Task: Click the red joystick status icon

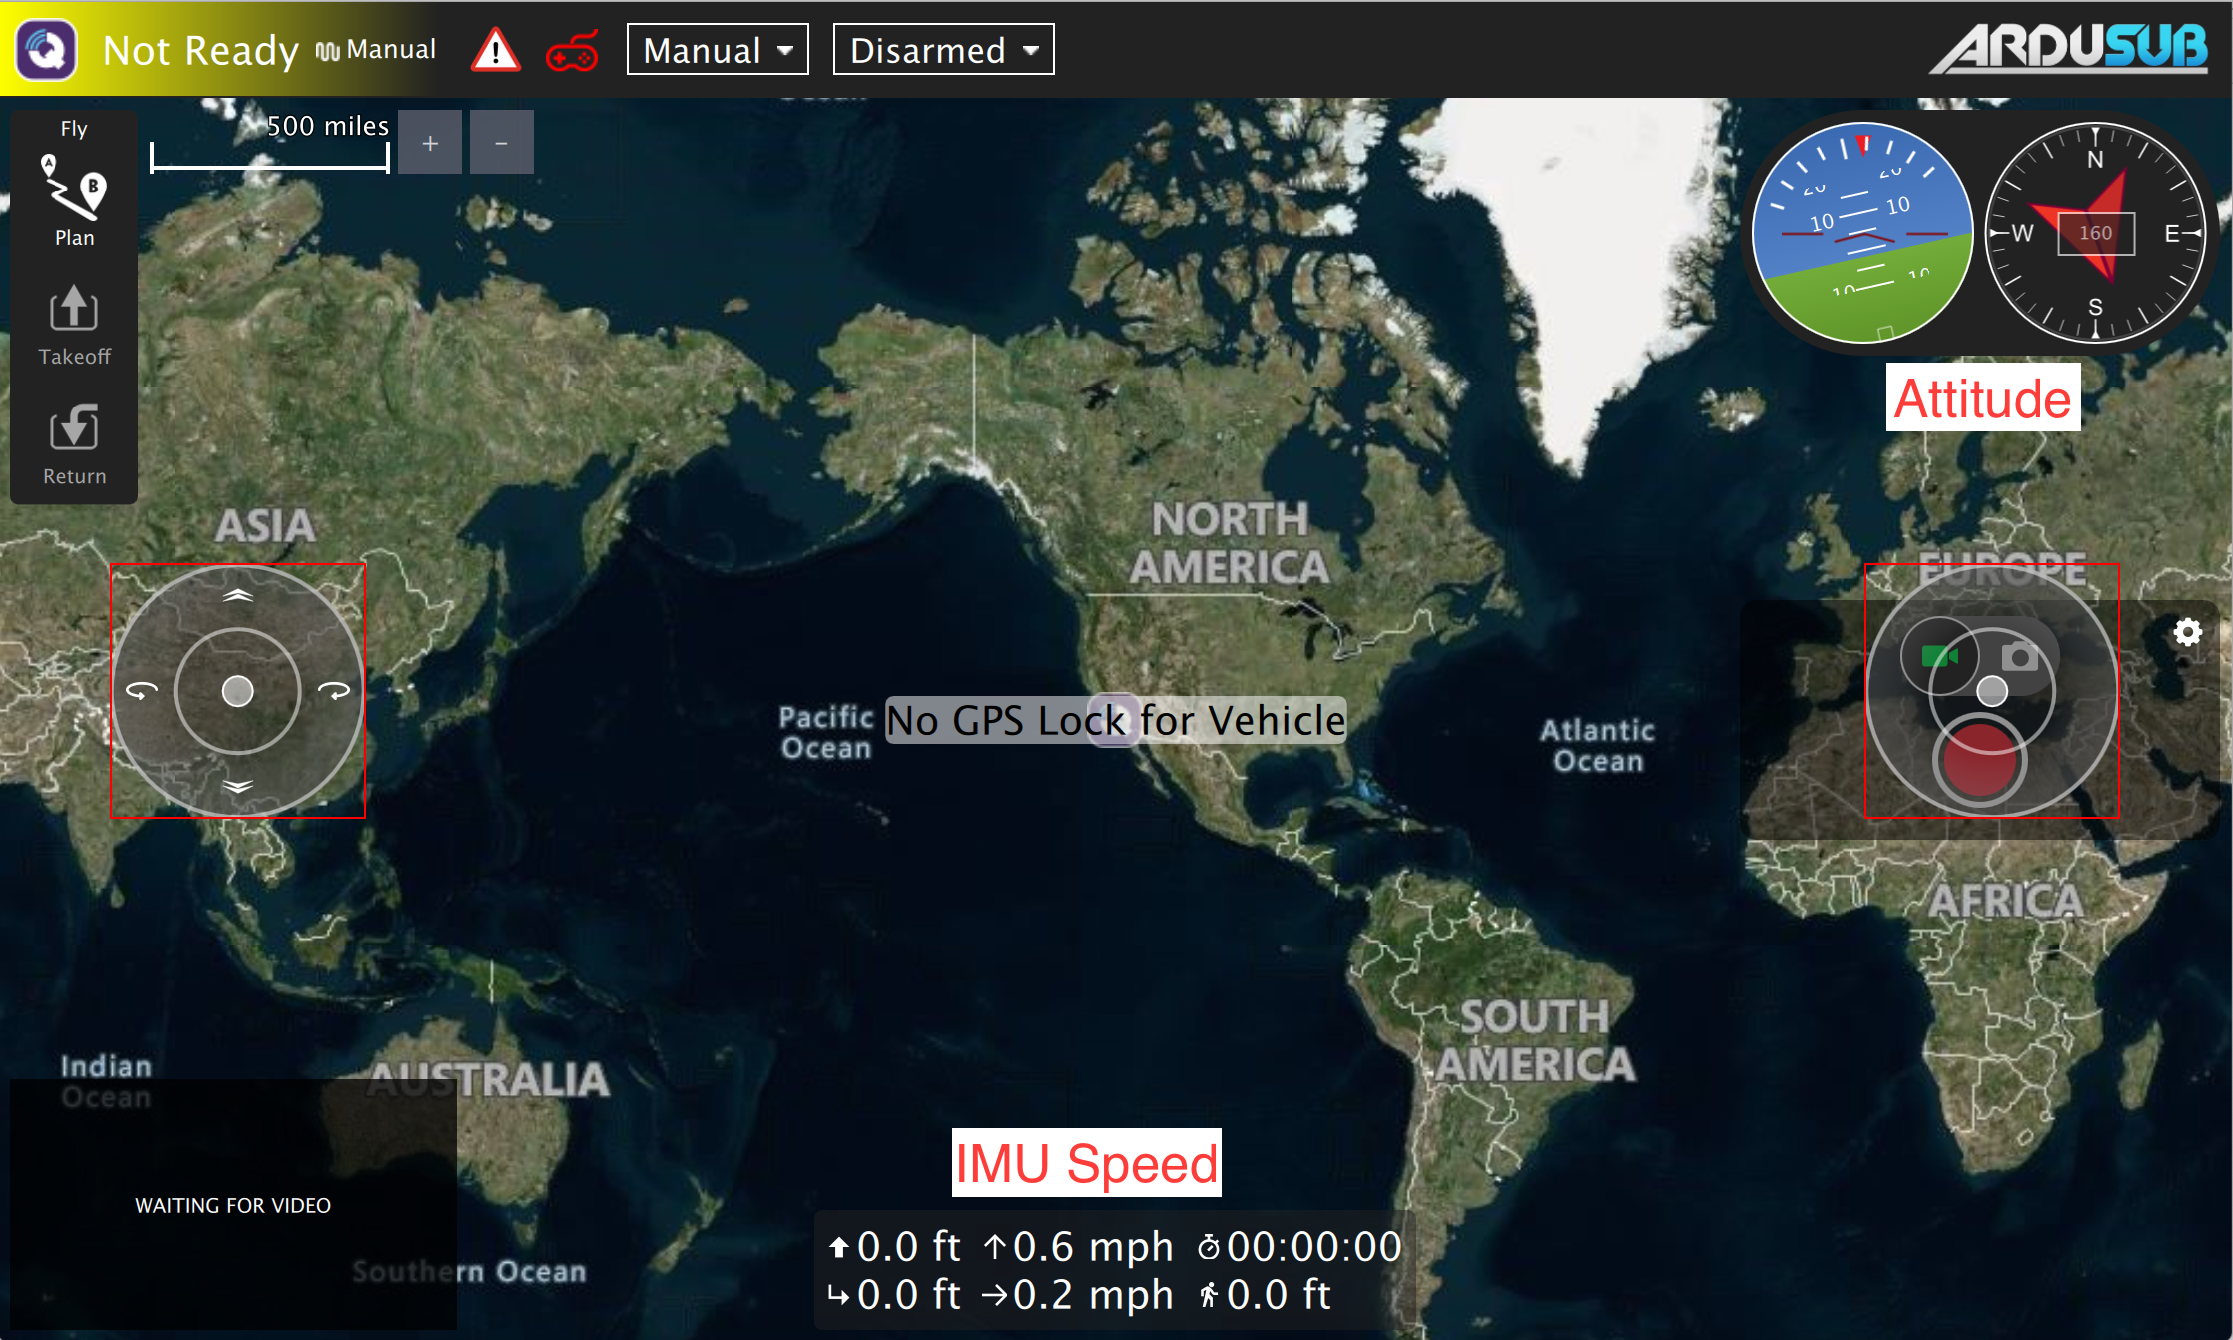Action: [572, 52]
